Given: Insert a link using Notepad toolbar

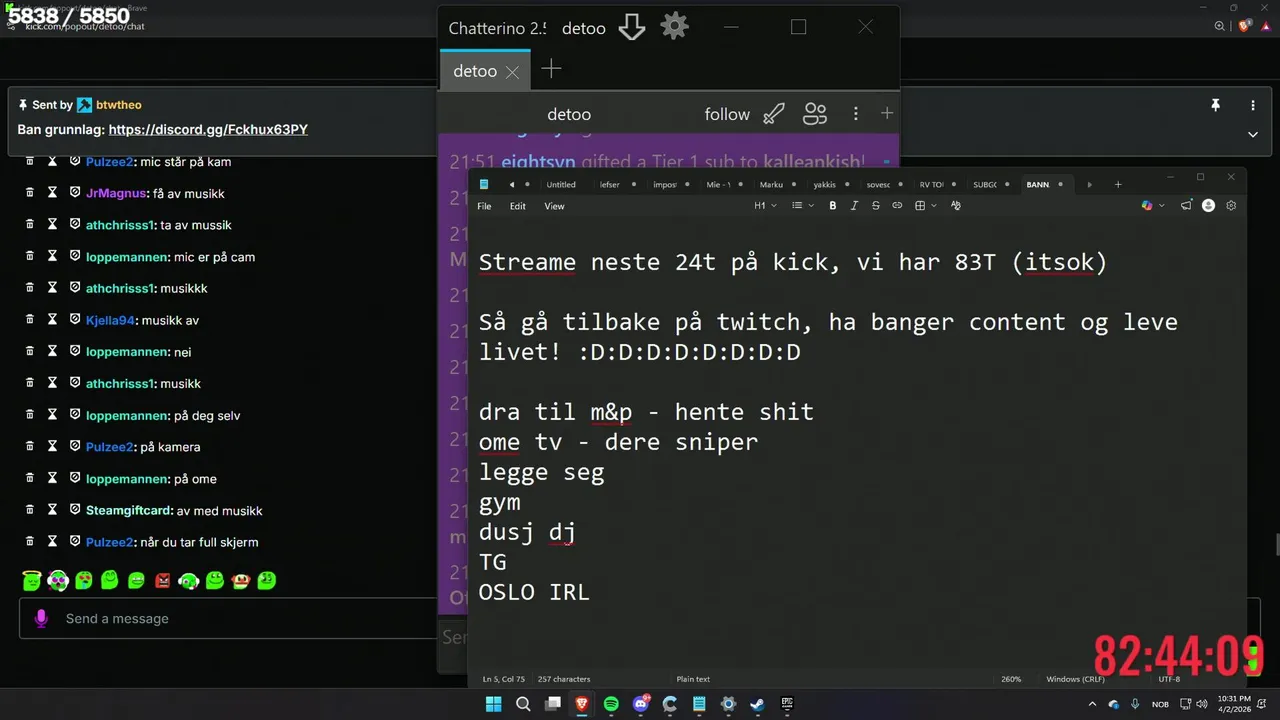Looking at the screenshot, I should pos(897,206).
